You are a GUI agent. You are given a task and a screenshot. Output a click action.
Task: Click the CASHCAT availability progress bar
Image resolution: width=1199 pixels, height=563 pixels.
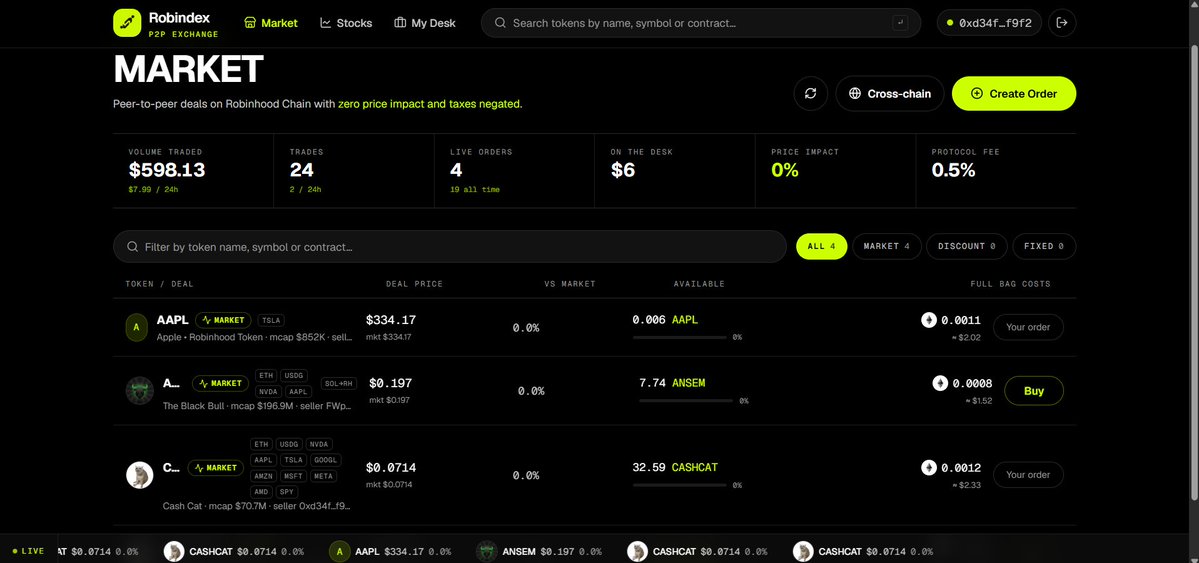[x=679, y=485]
